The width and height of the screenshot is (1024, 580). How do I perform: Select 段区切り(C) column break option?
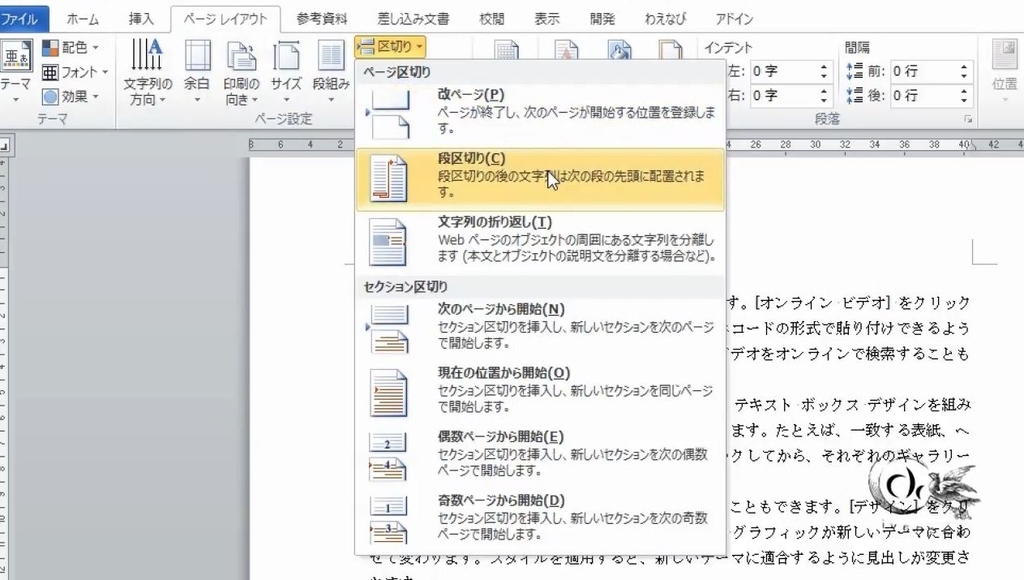540,180
